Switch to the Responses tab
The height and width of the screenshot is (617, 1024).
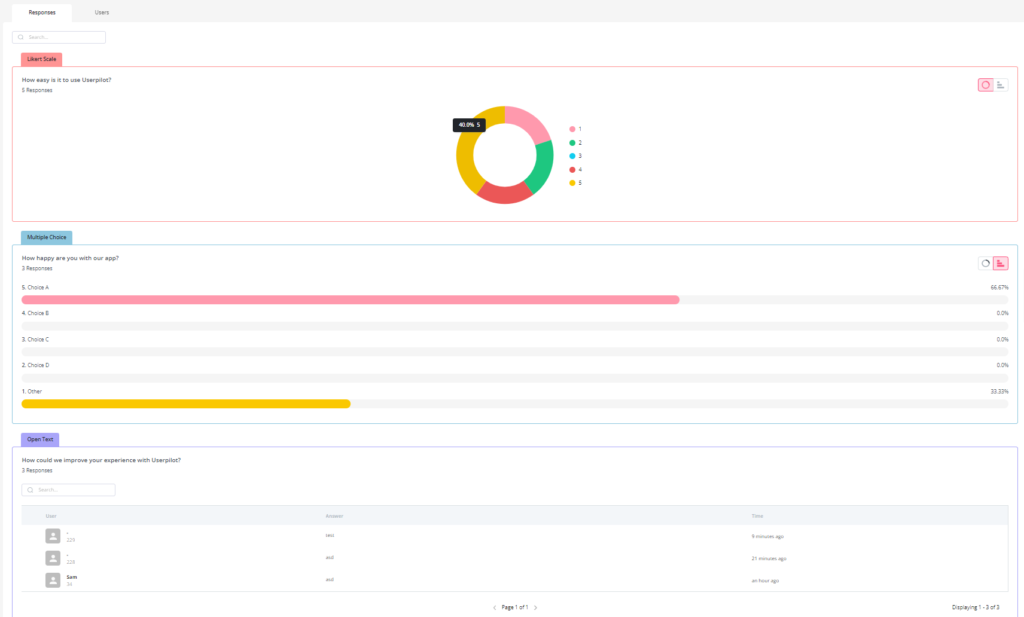point(42,13)
